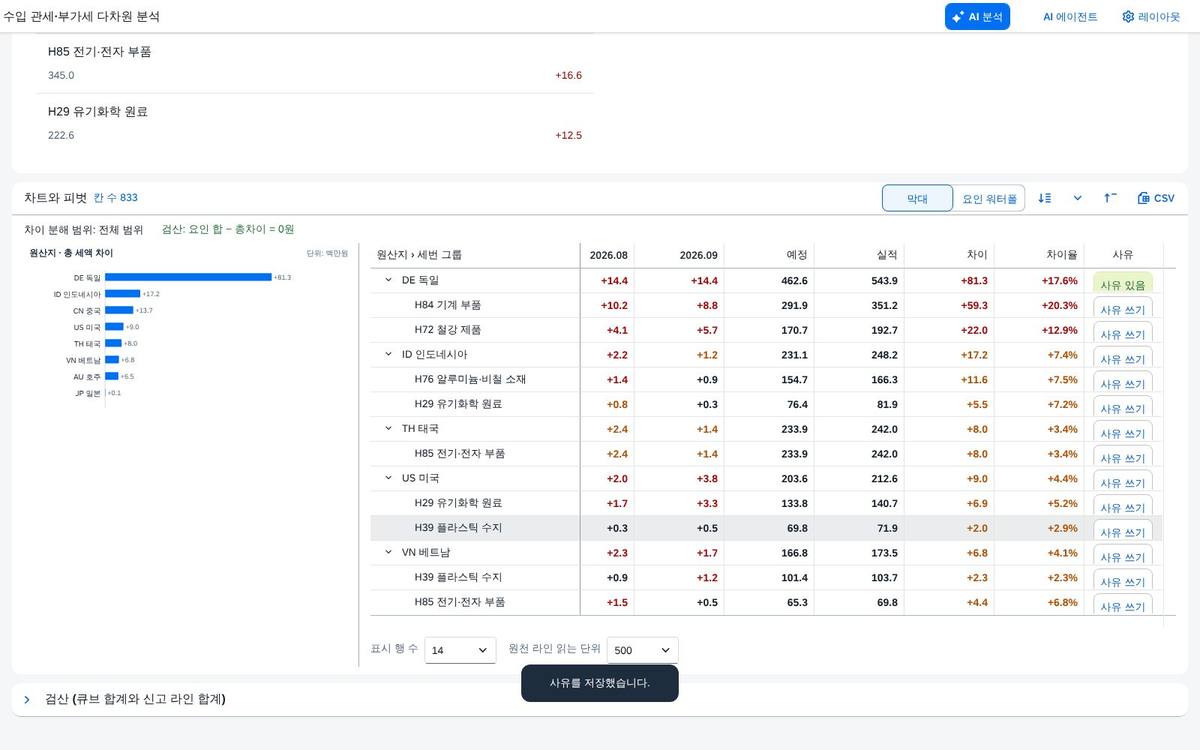Click 사유 쓰기 for H84 기계 부품 row
This screenshot has height=750, width=1200.
1123,307
